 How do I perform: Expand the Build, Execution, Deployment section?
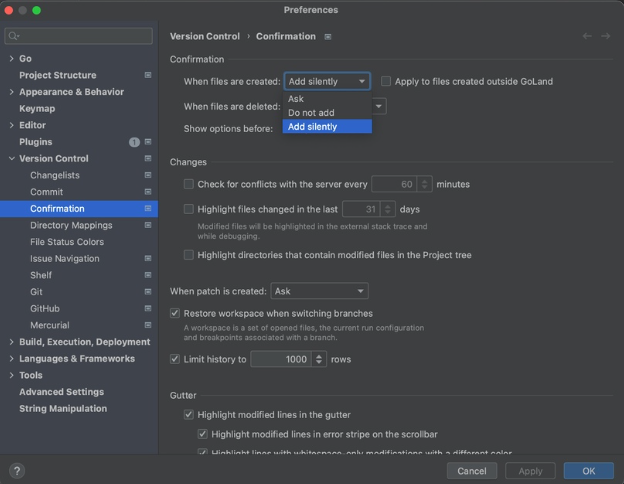tap(11, 342)
